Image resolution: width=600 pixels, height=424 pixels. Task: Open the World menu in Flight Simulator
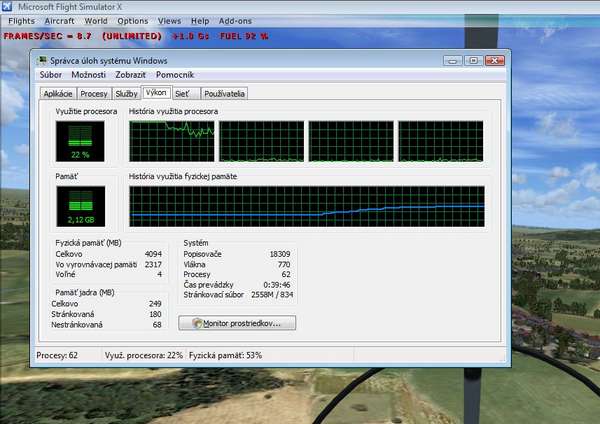coord(96,21)
